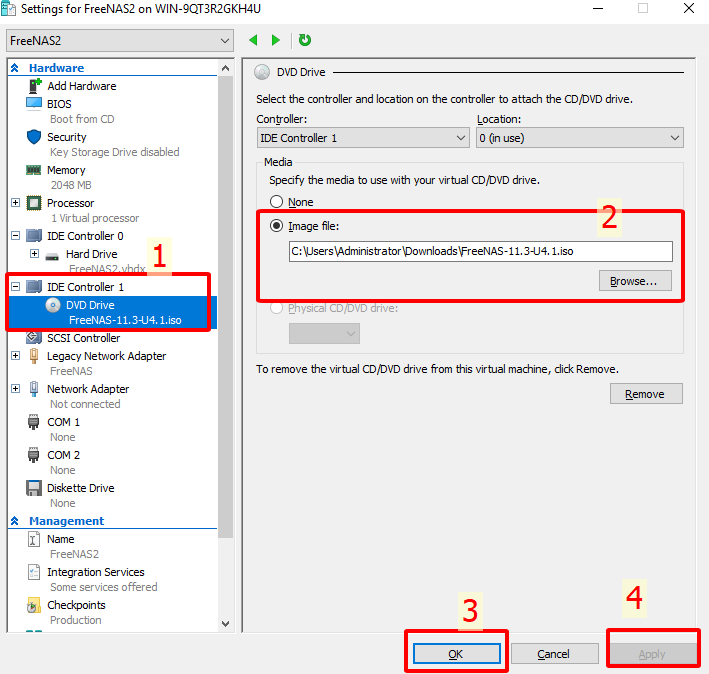Screen dimensions: 709x674
Task: Click the green refresh icon
Action: (x=305, y=40)
